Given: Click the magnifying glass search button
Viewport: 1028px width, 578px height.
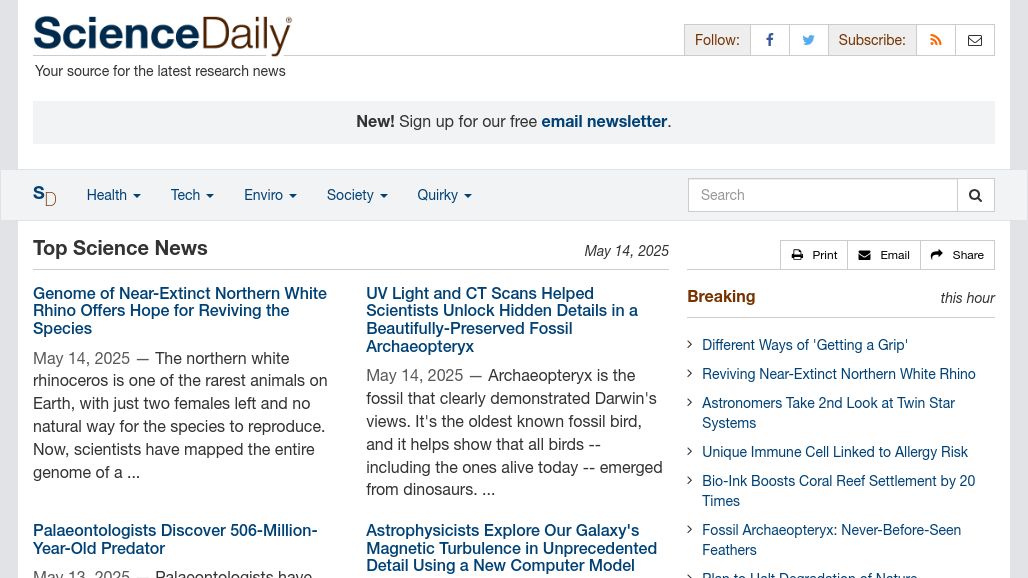Looking at the screenshot, I should pos(976,195).
